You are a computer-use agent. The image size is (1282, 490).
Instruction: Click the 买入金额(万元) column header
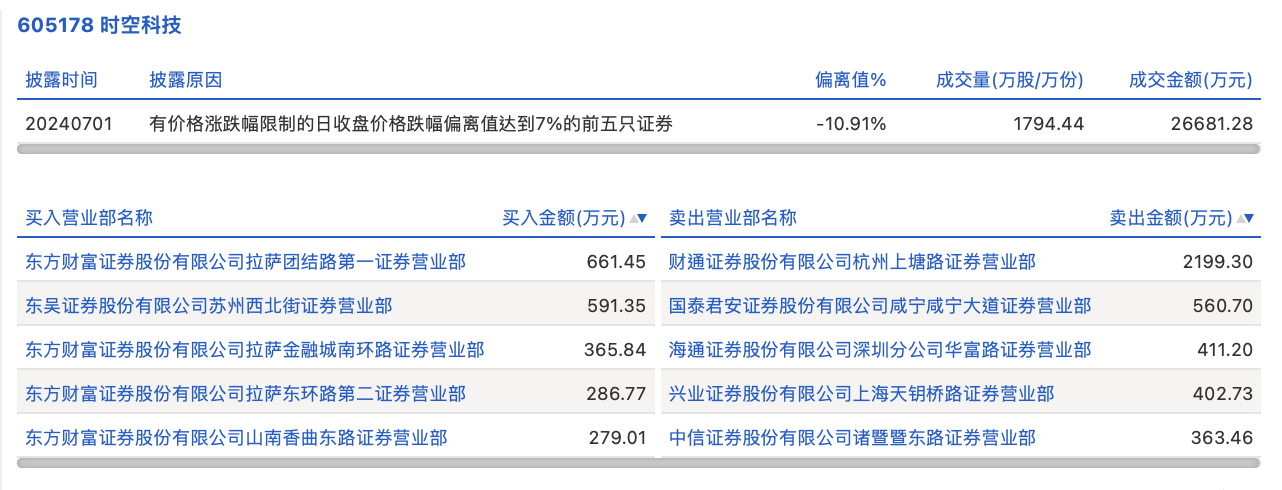[x=563, y=218]
